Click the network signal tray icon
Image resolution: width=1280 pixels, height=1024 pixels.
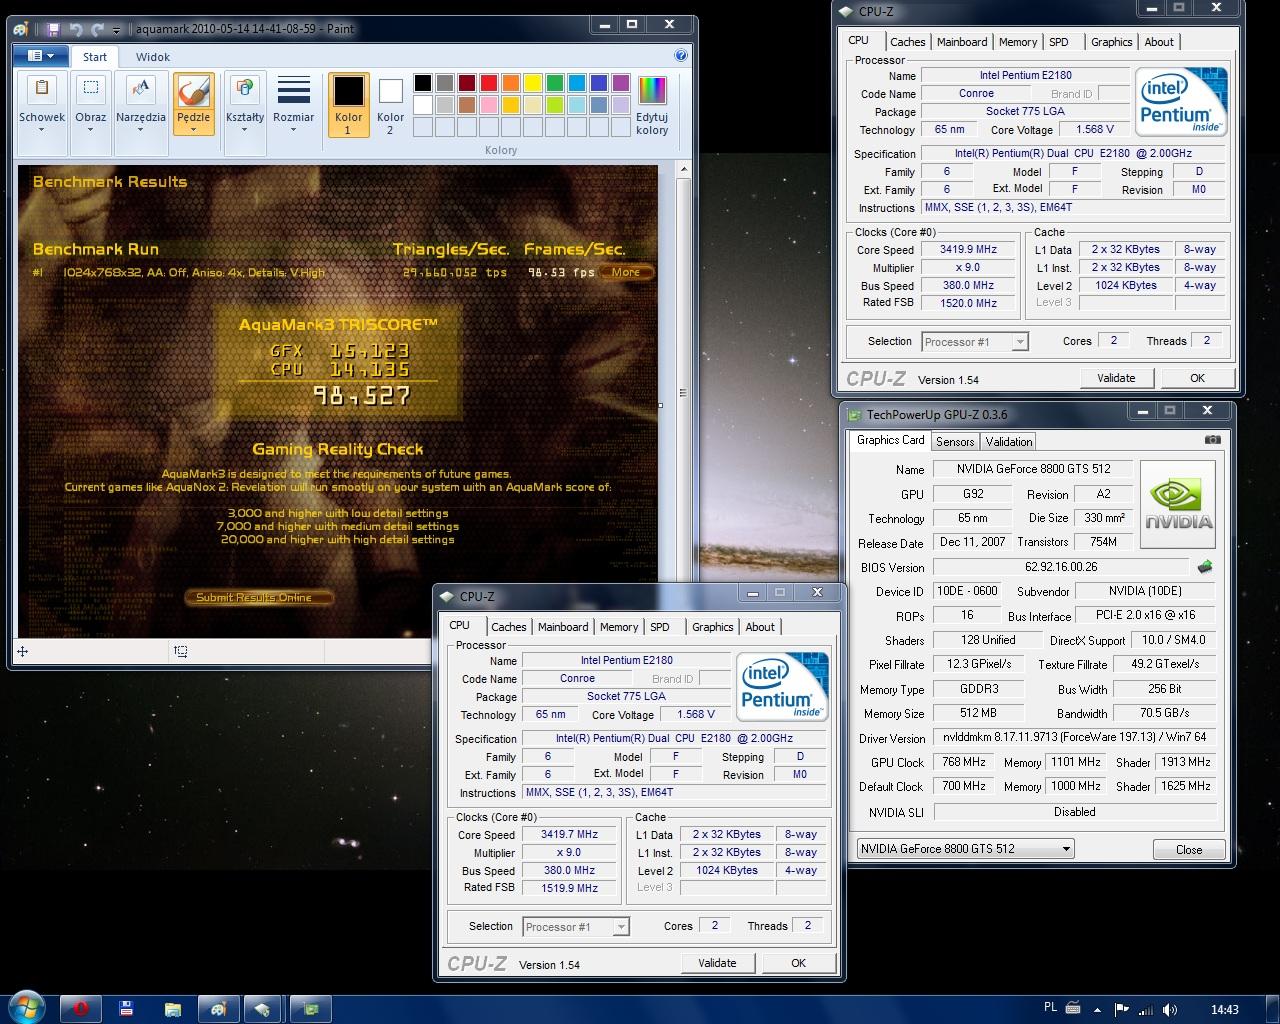(x=1148, y=1009)
